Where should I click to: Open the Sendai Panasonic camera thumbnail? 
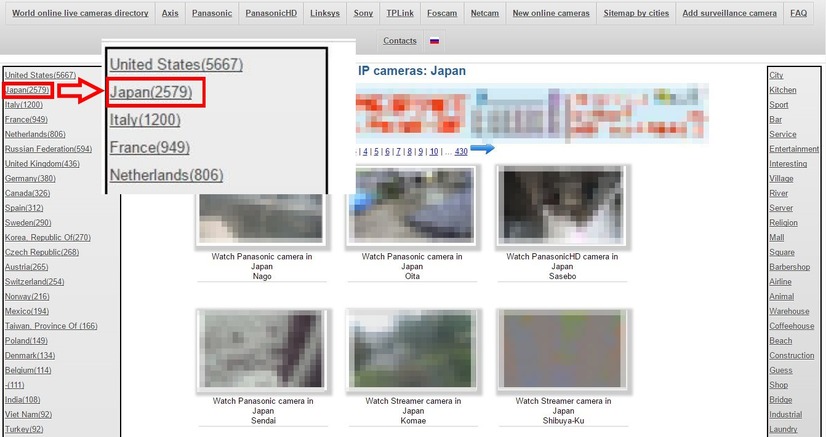pyautogui.click(x=261, y=350)
